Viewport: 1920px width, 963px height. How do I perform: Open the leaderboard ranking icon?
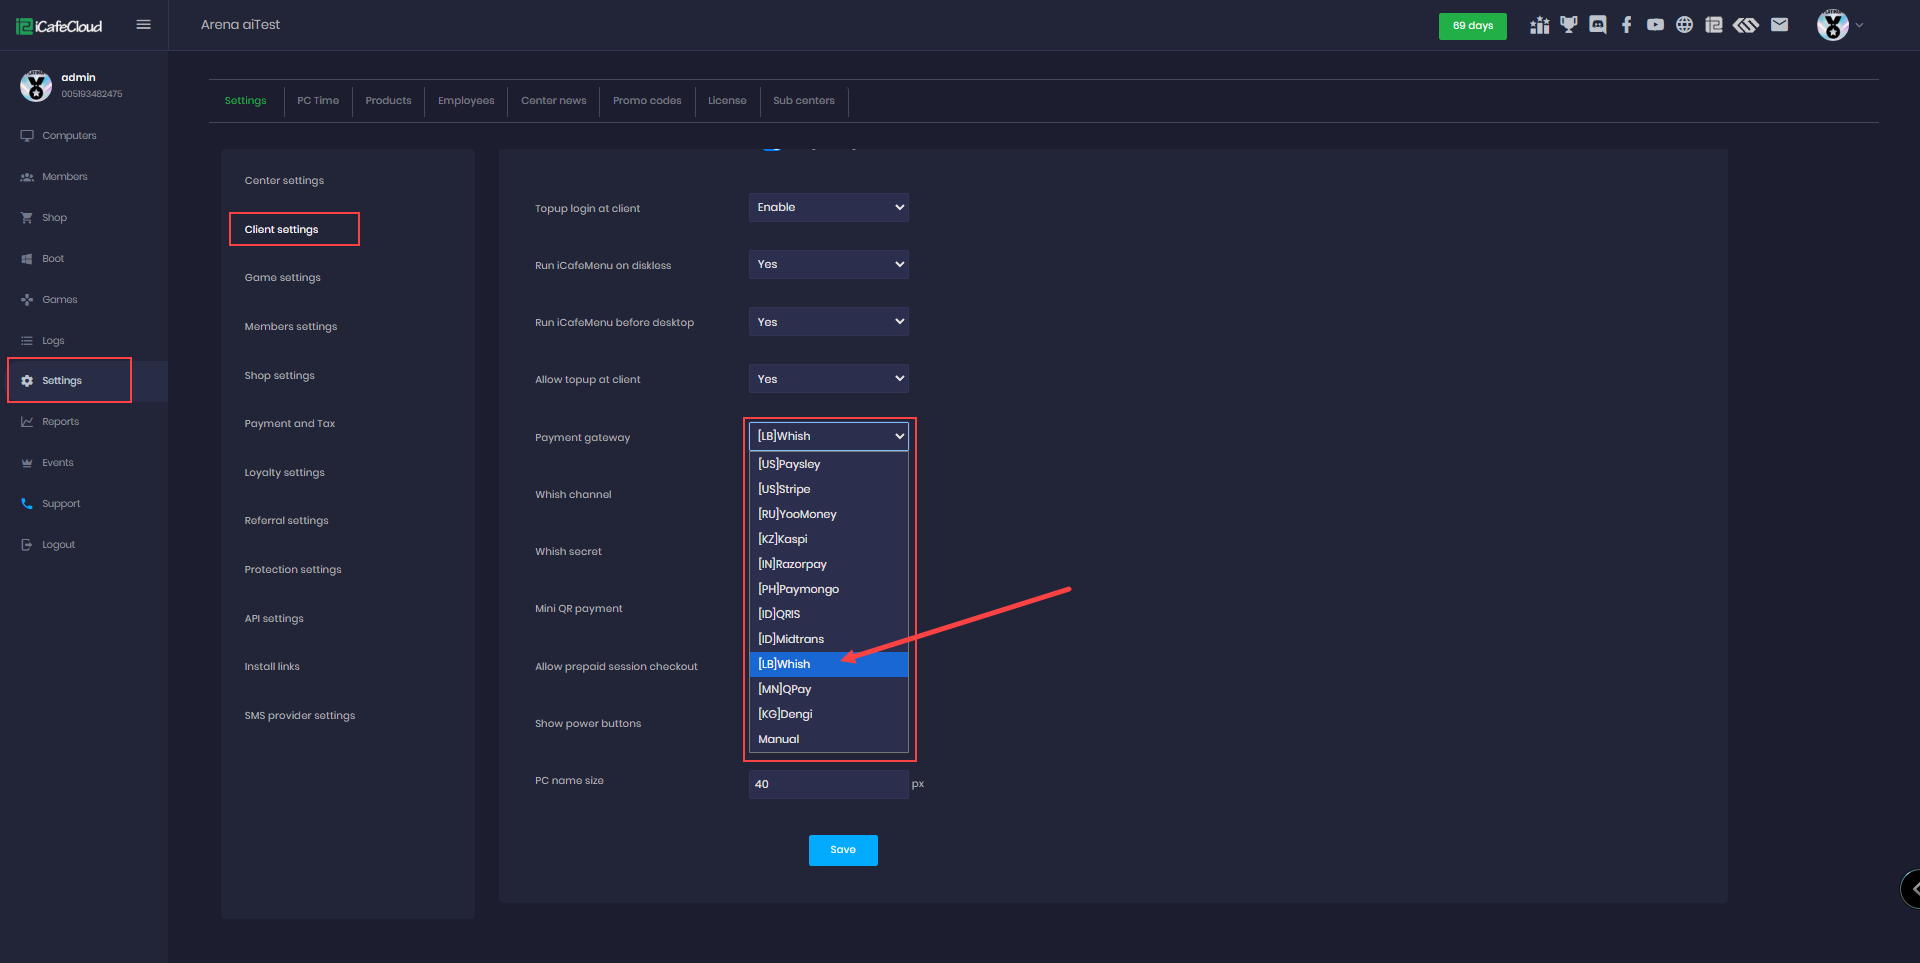(1540, 25)
